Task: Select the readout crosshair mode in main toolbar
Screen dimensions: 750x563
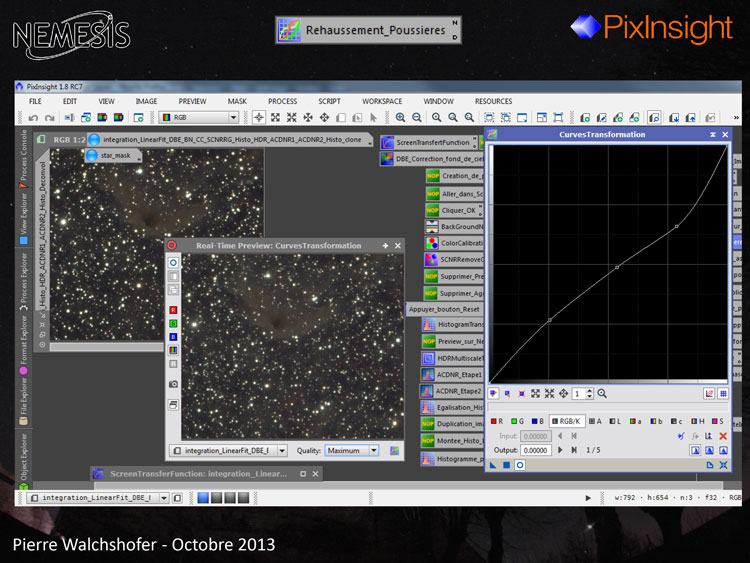Action: click(x=259, y=117)
